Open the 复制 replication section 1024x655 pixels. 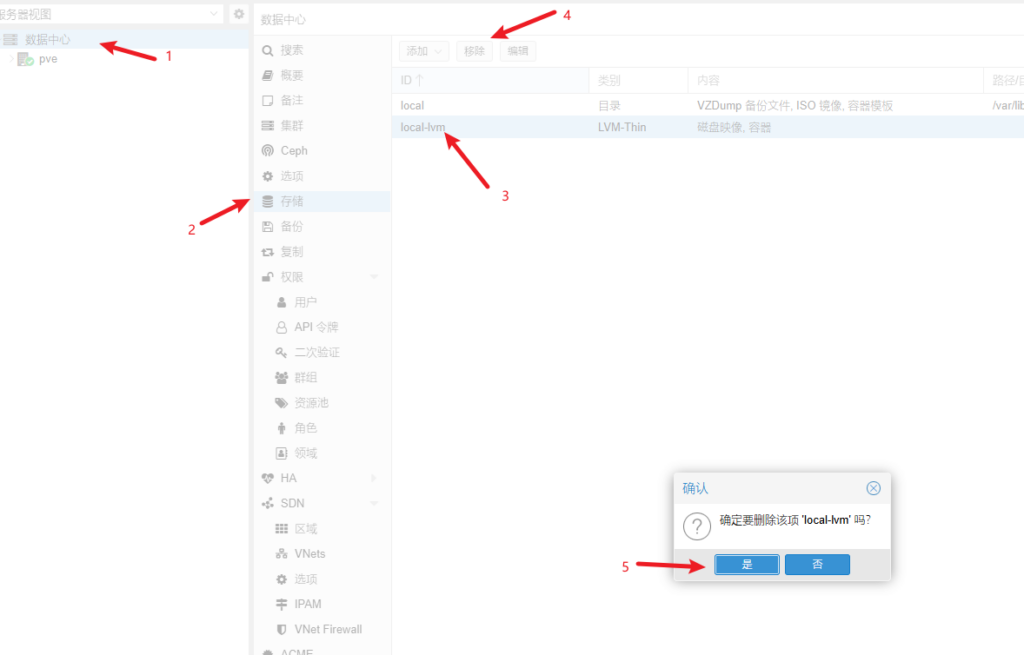(291, 252)
